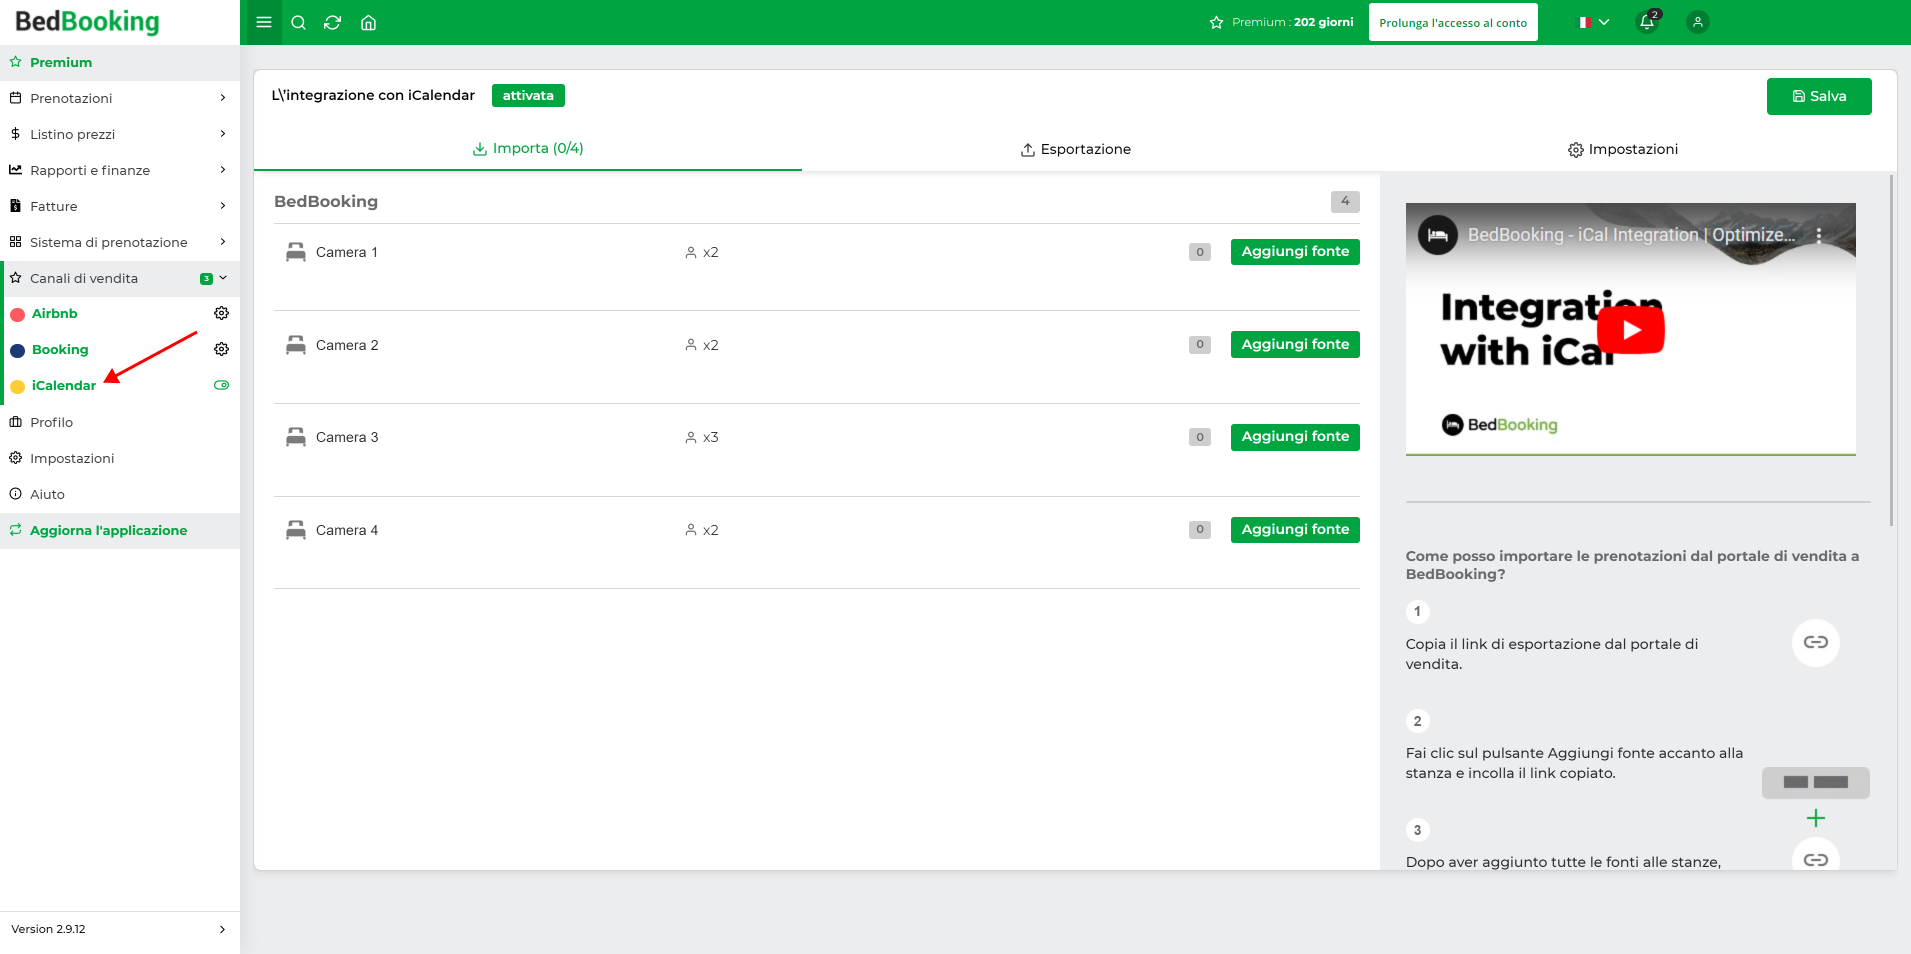Click the x3 guest count of Camera 3
This screenshot has height=954, width=1911.
[702, 437]
